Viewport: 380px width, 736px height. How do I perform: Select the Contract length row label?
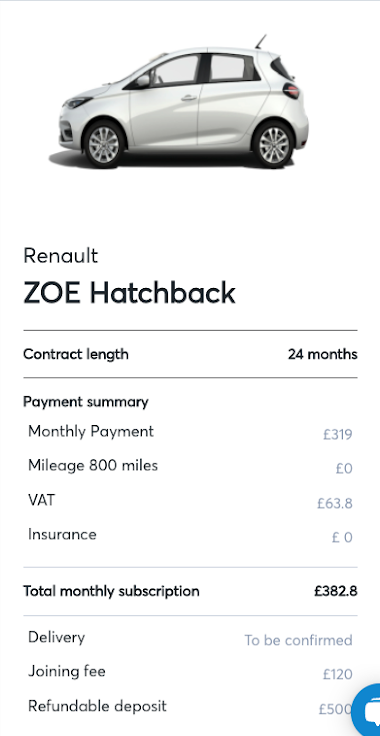coord(76,354)
